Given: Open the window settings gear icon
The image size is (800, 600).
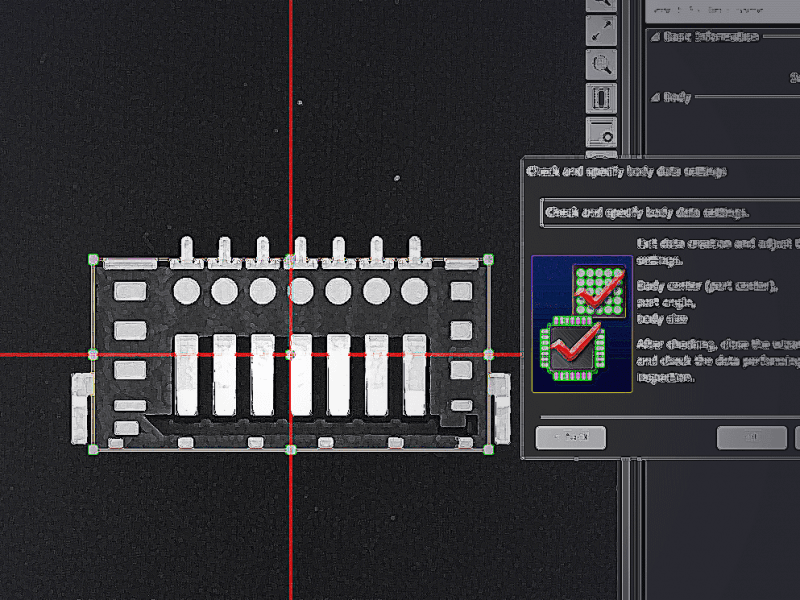Looking at the screenshot, I should pyautogui.click(x=601, y=132).
